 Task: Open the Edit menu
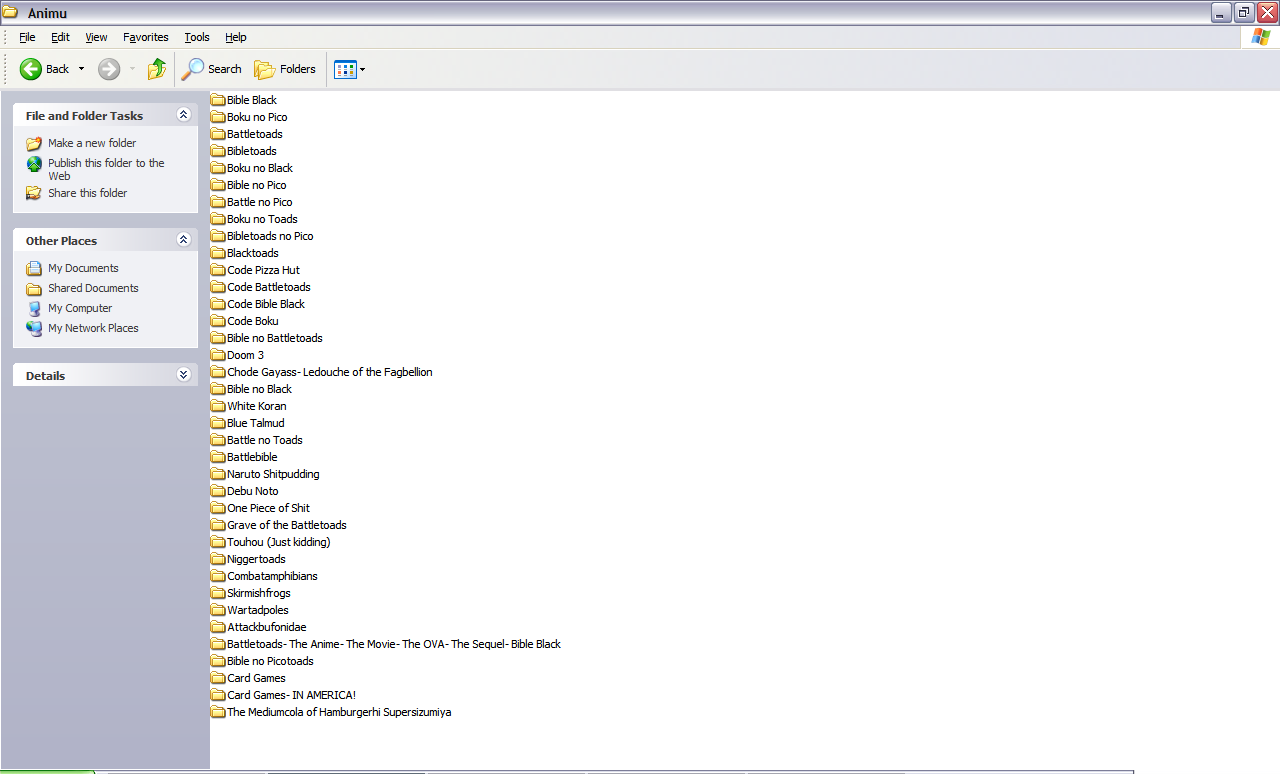[60, 37]
